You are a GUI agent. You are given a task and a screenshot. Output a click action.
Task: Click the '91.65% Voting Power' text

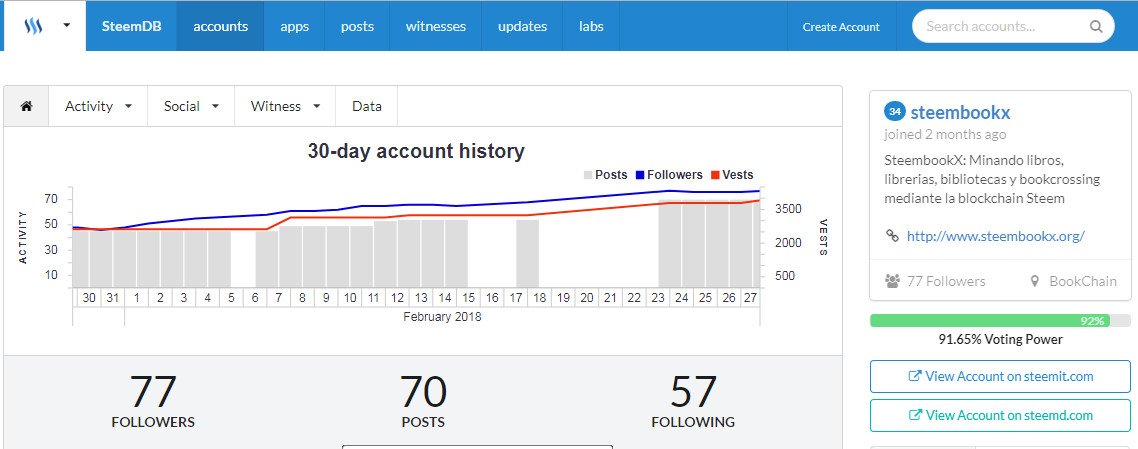(x=1000, y=339)
